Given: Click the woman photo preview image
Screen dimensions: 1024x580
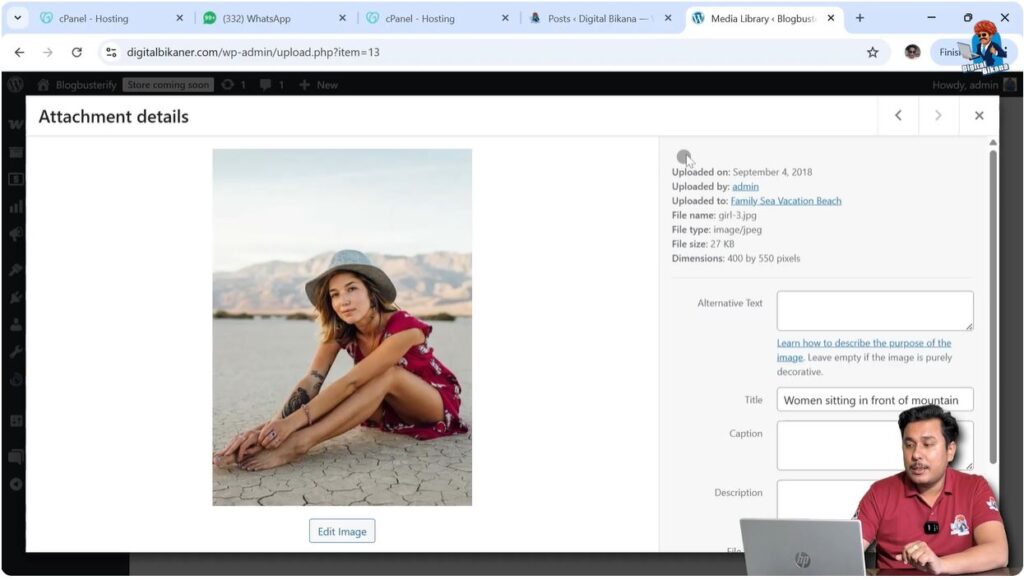Looking at the screenshot, I should pos(342,327).
